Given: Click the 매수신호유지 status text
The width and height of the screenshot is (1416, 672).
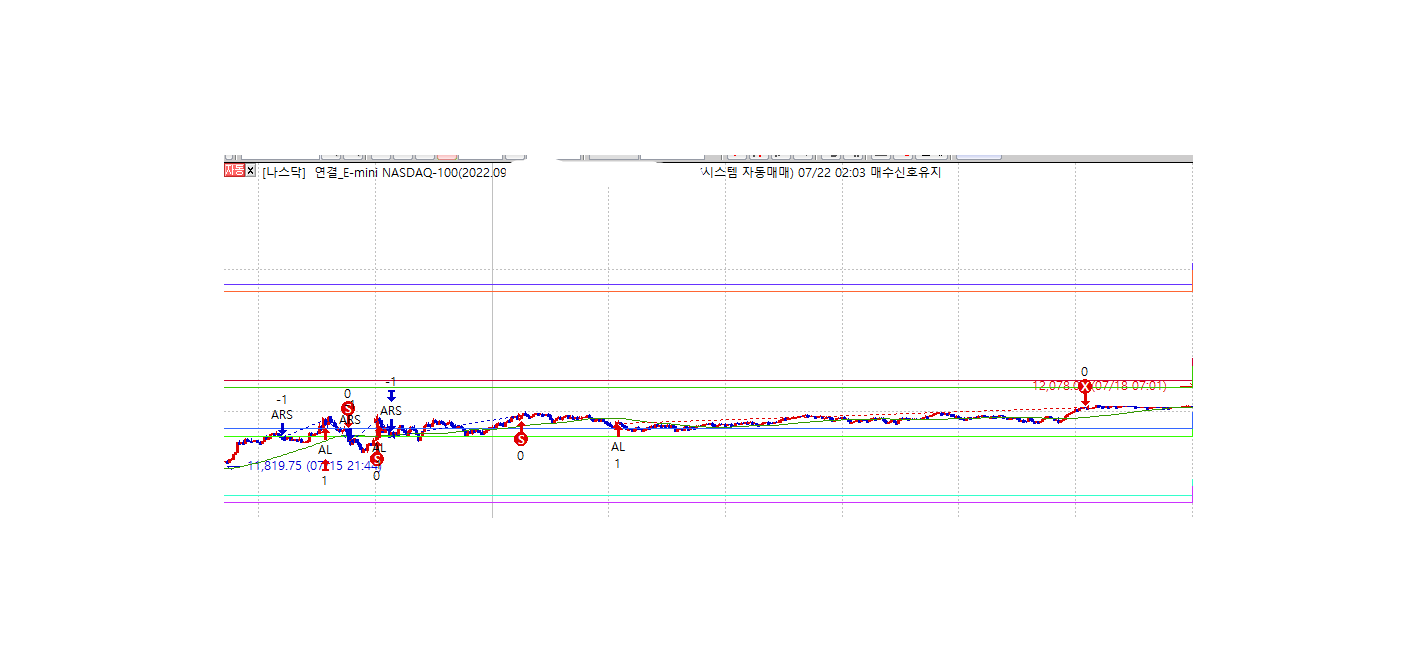Looking at the screenshot, I should click(906, 173).
